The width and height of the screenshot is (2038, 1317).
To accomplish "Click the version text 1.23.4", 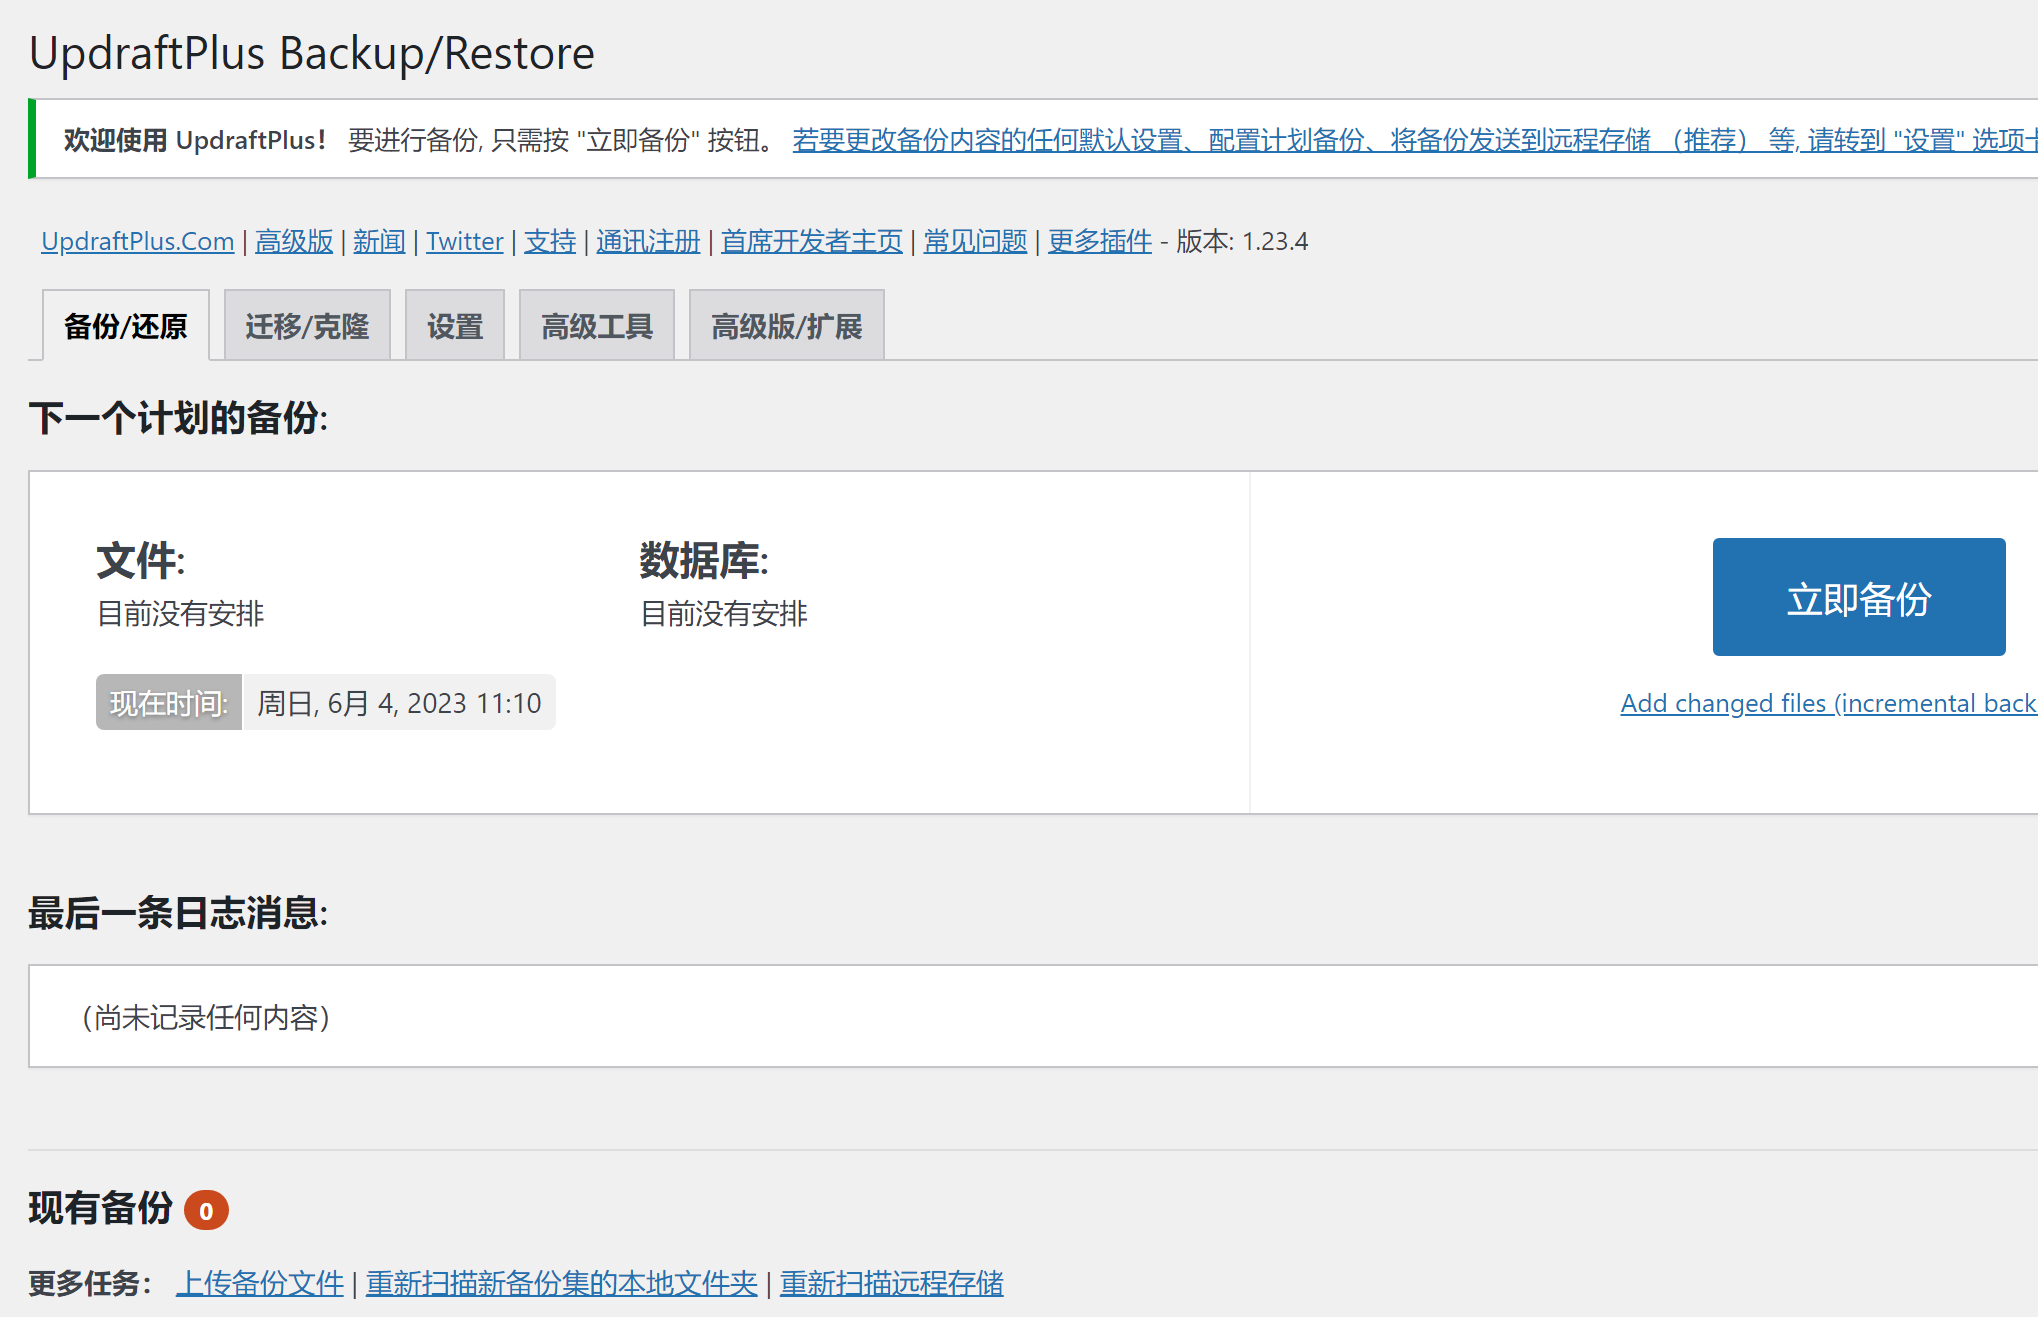I will (1275, 241).
